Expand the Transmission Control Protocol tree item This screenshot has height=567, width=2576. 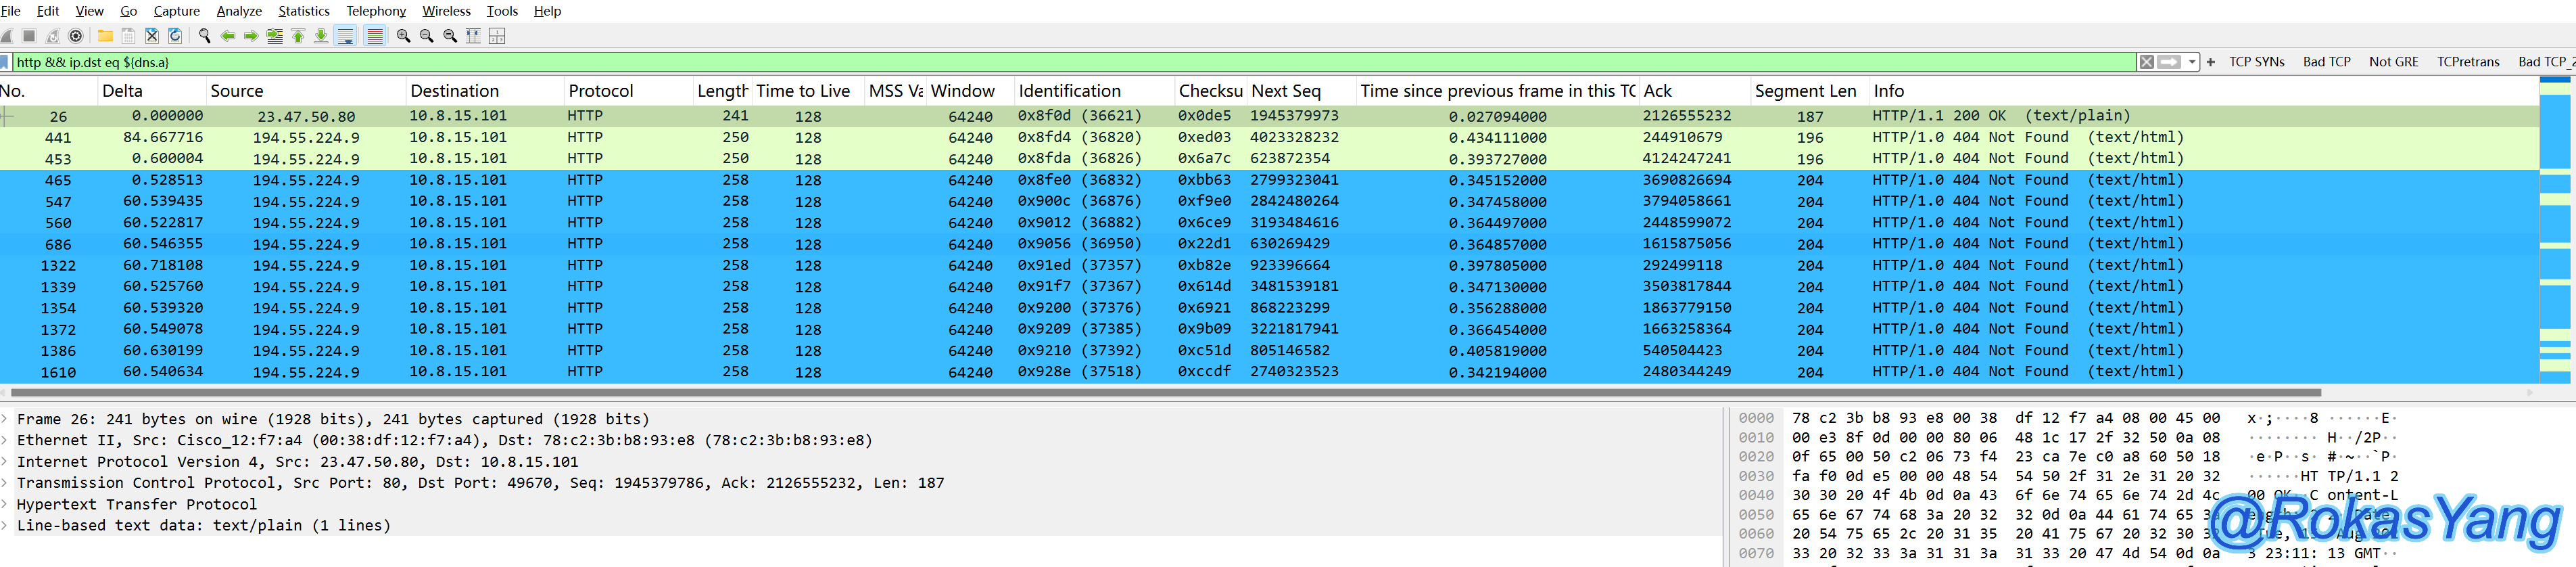click(6, 483)
